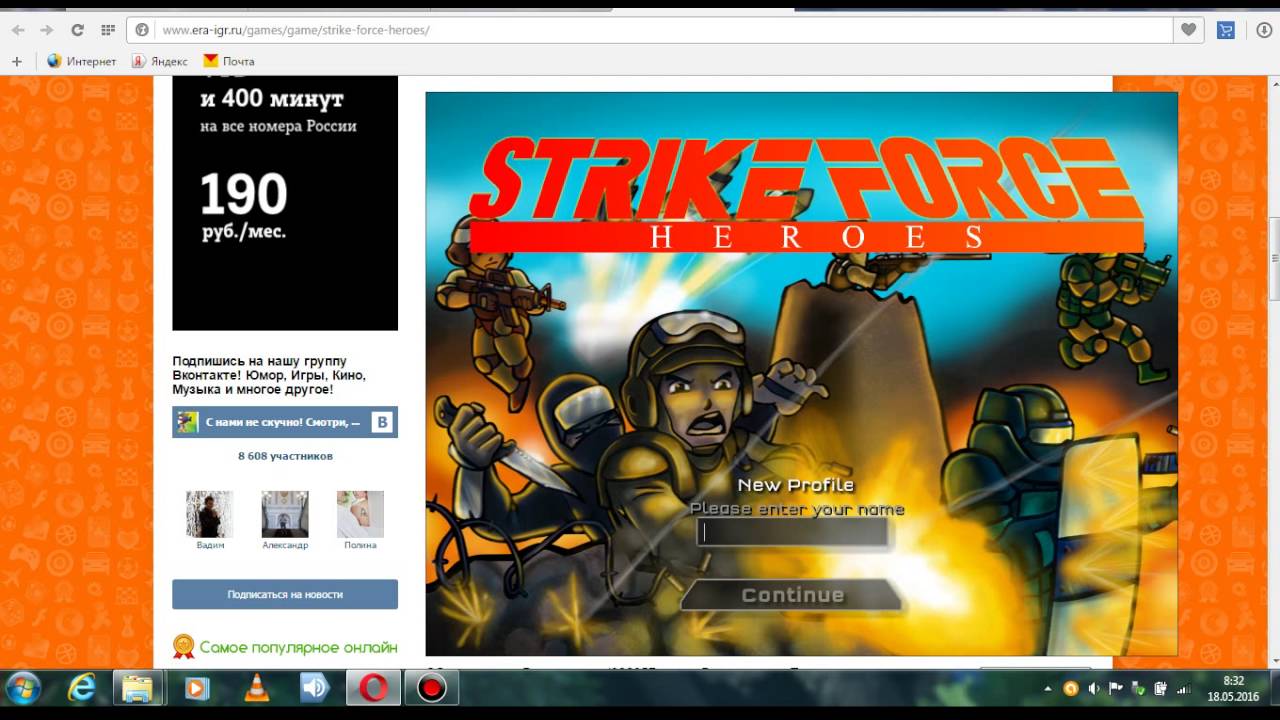Reload the page with the refresh icon
This screenshot has height=720, width=1280.
click(x=77, y=30)
